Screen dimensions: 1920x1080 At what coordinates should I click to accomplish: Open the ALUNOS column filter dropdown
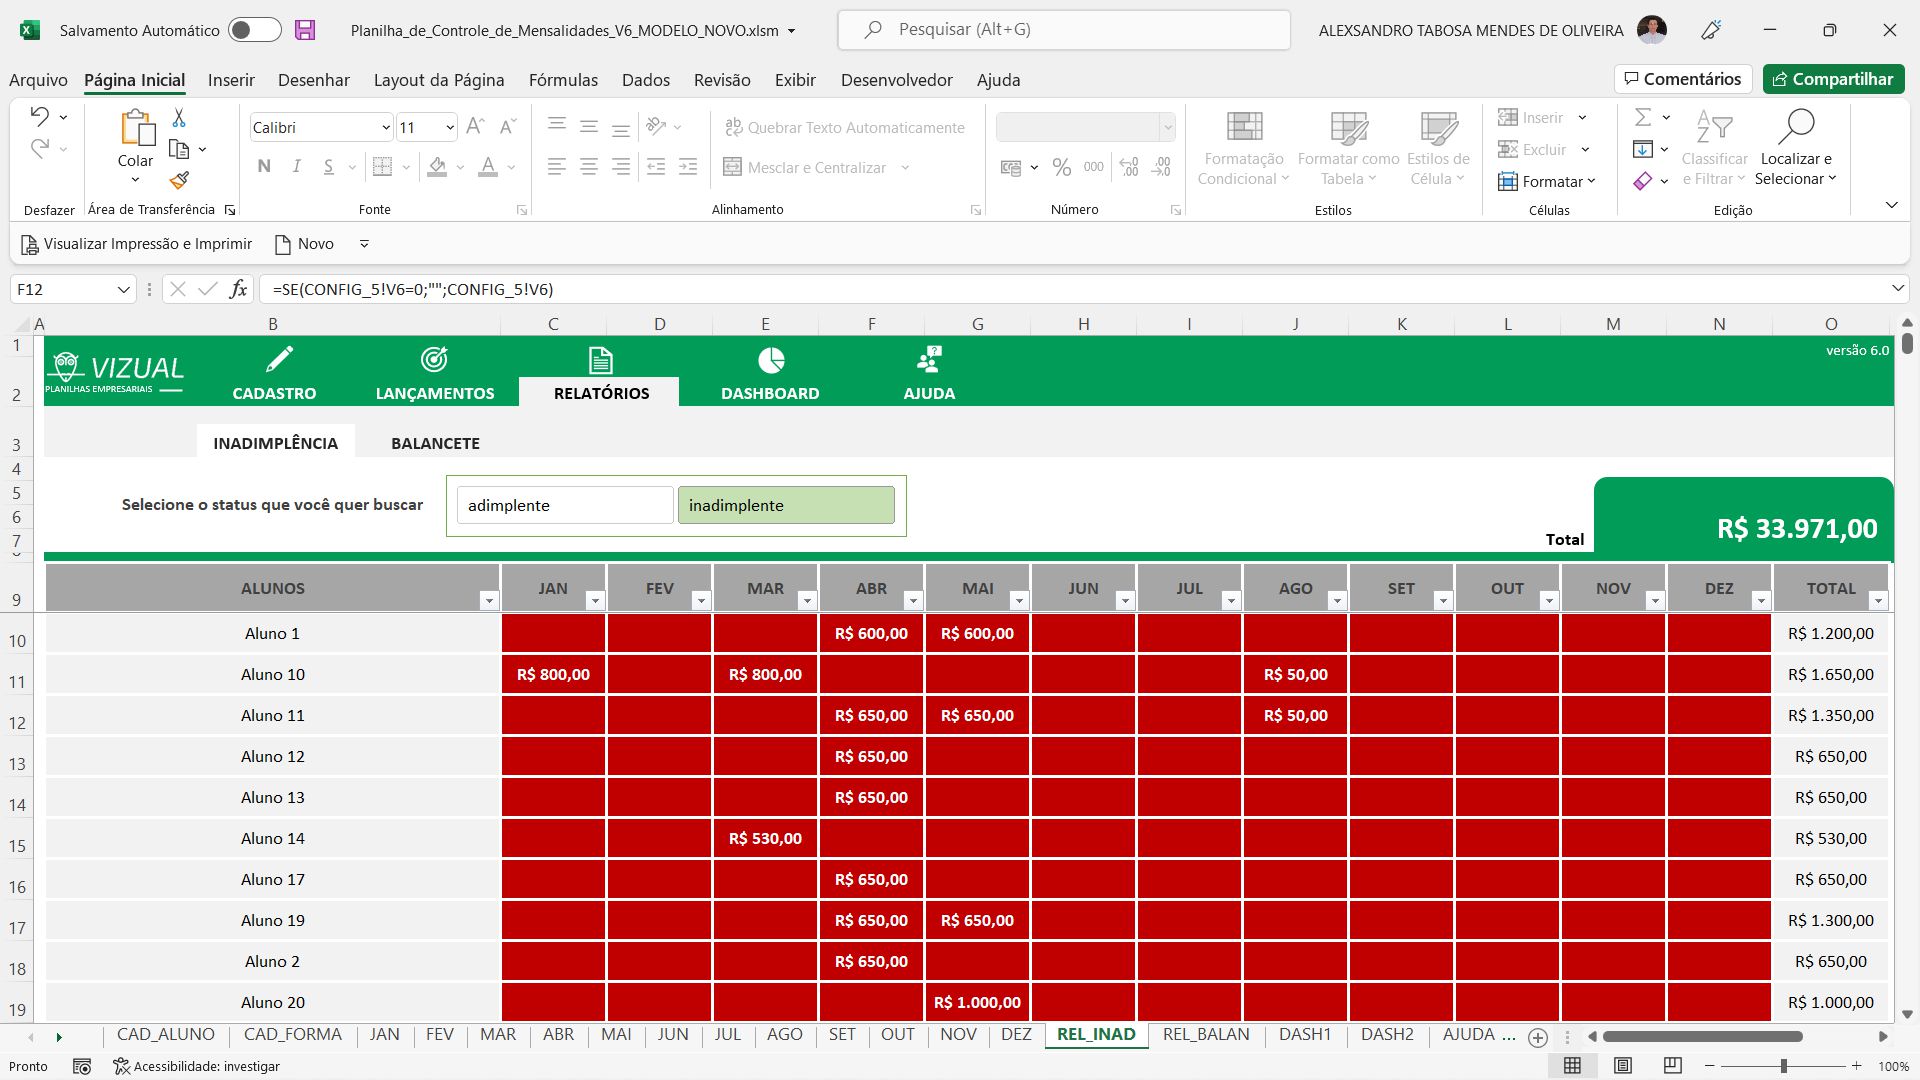(x=488, y=601)
